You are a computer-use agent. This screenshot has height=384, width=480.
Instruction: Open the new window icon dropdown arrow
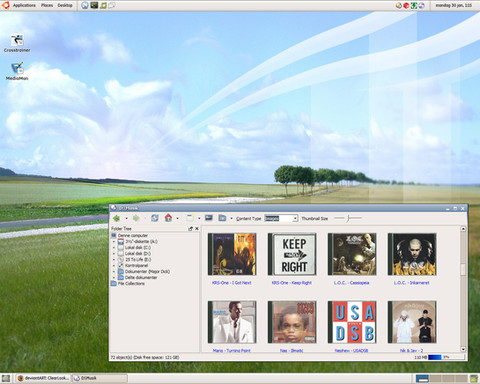pyautogui.click(x=199, y=219)
